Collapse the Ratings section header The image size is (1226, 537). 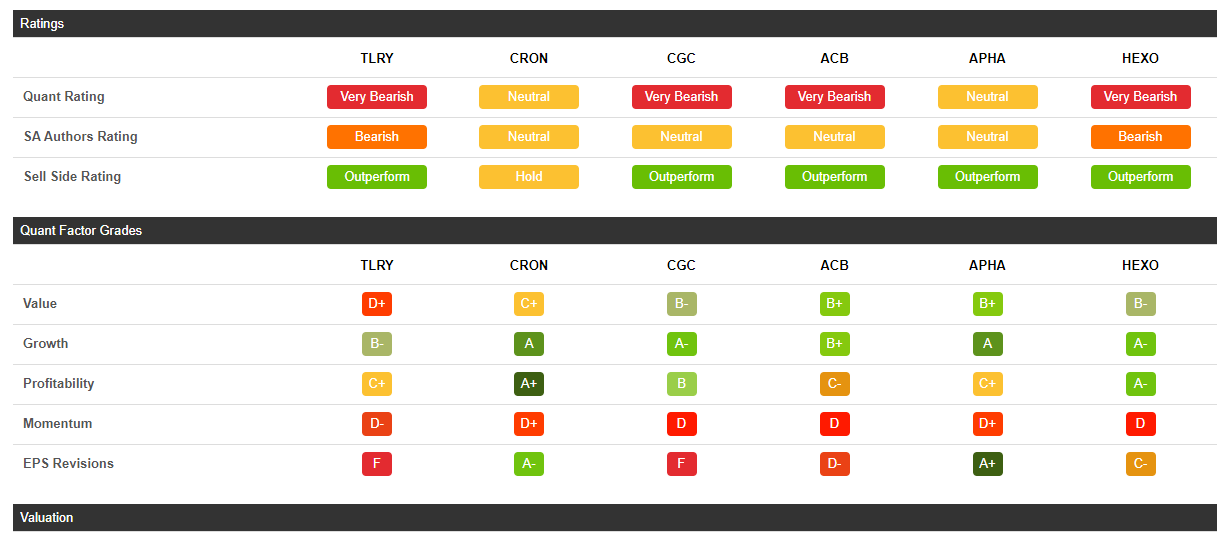(x=42, y=23)
